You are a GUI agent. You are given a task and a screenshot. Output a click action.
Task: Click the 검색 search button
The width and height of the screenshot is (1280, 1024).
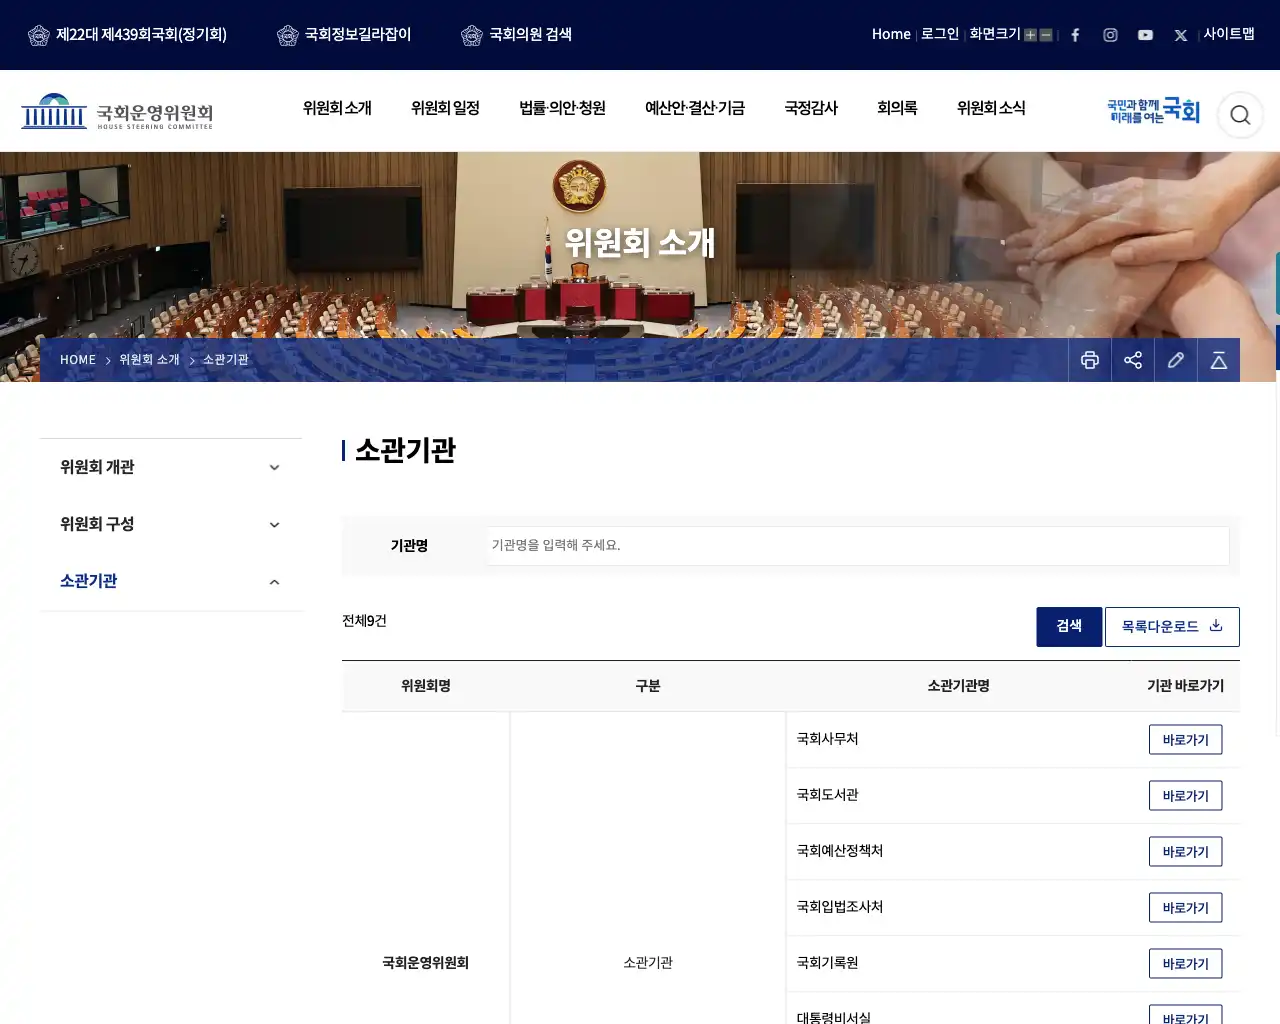(x=1069, y=627)
